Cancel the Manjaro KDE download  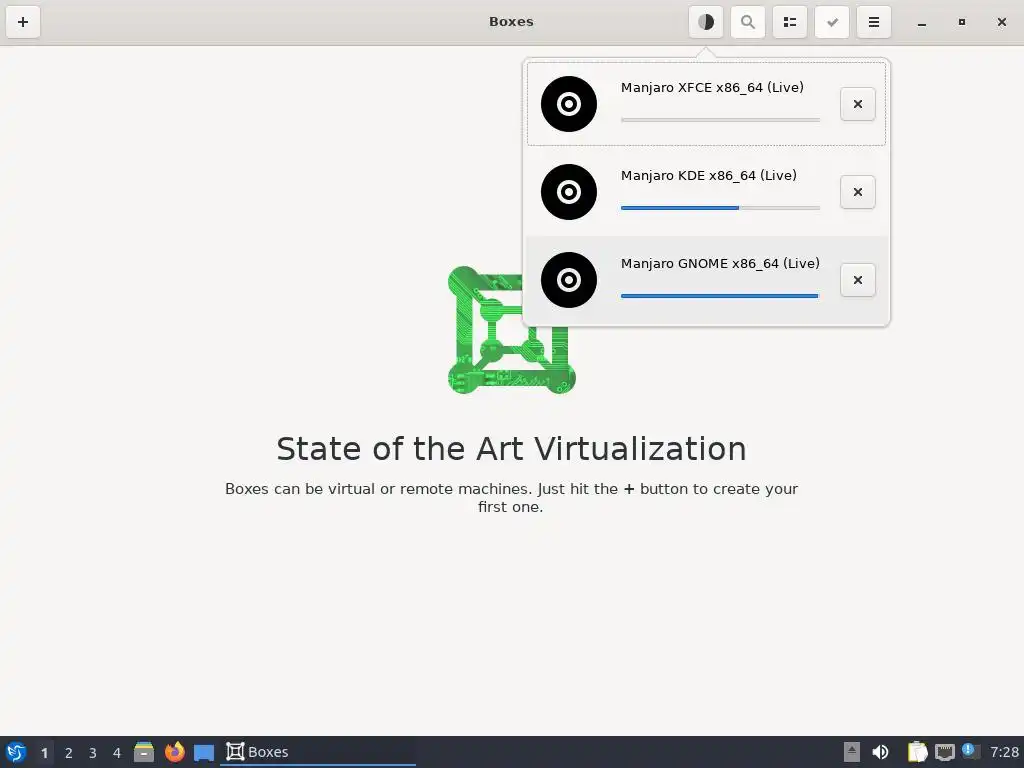[x=857, y=192]
